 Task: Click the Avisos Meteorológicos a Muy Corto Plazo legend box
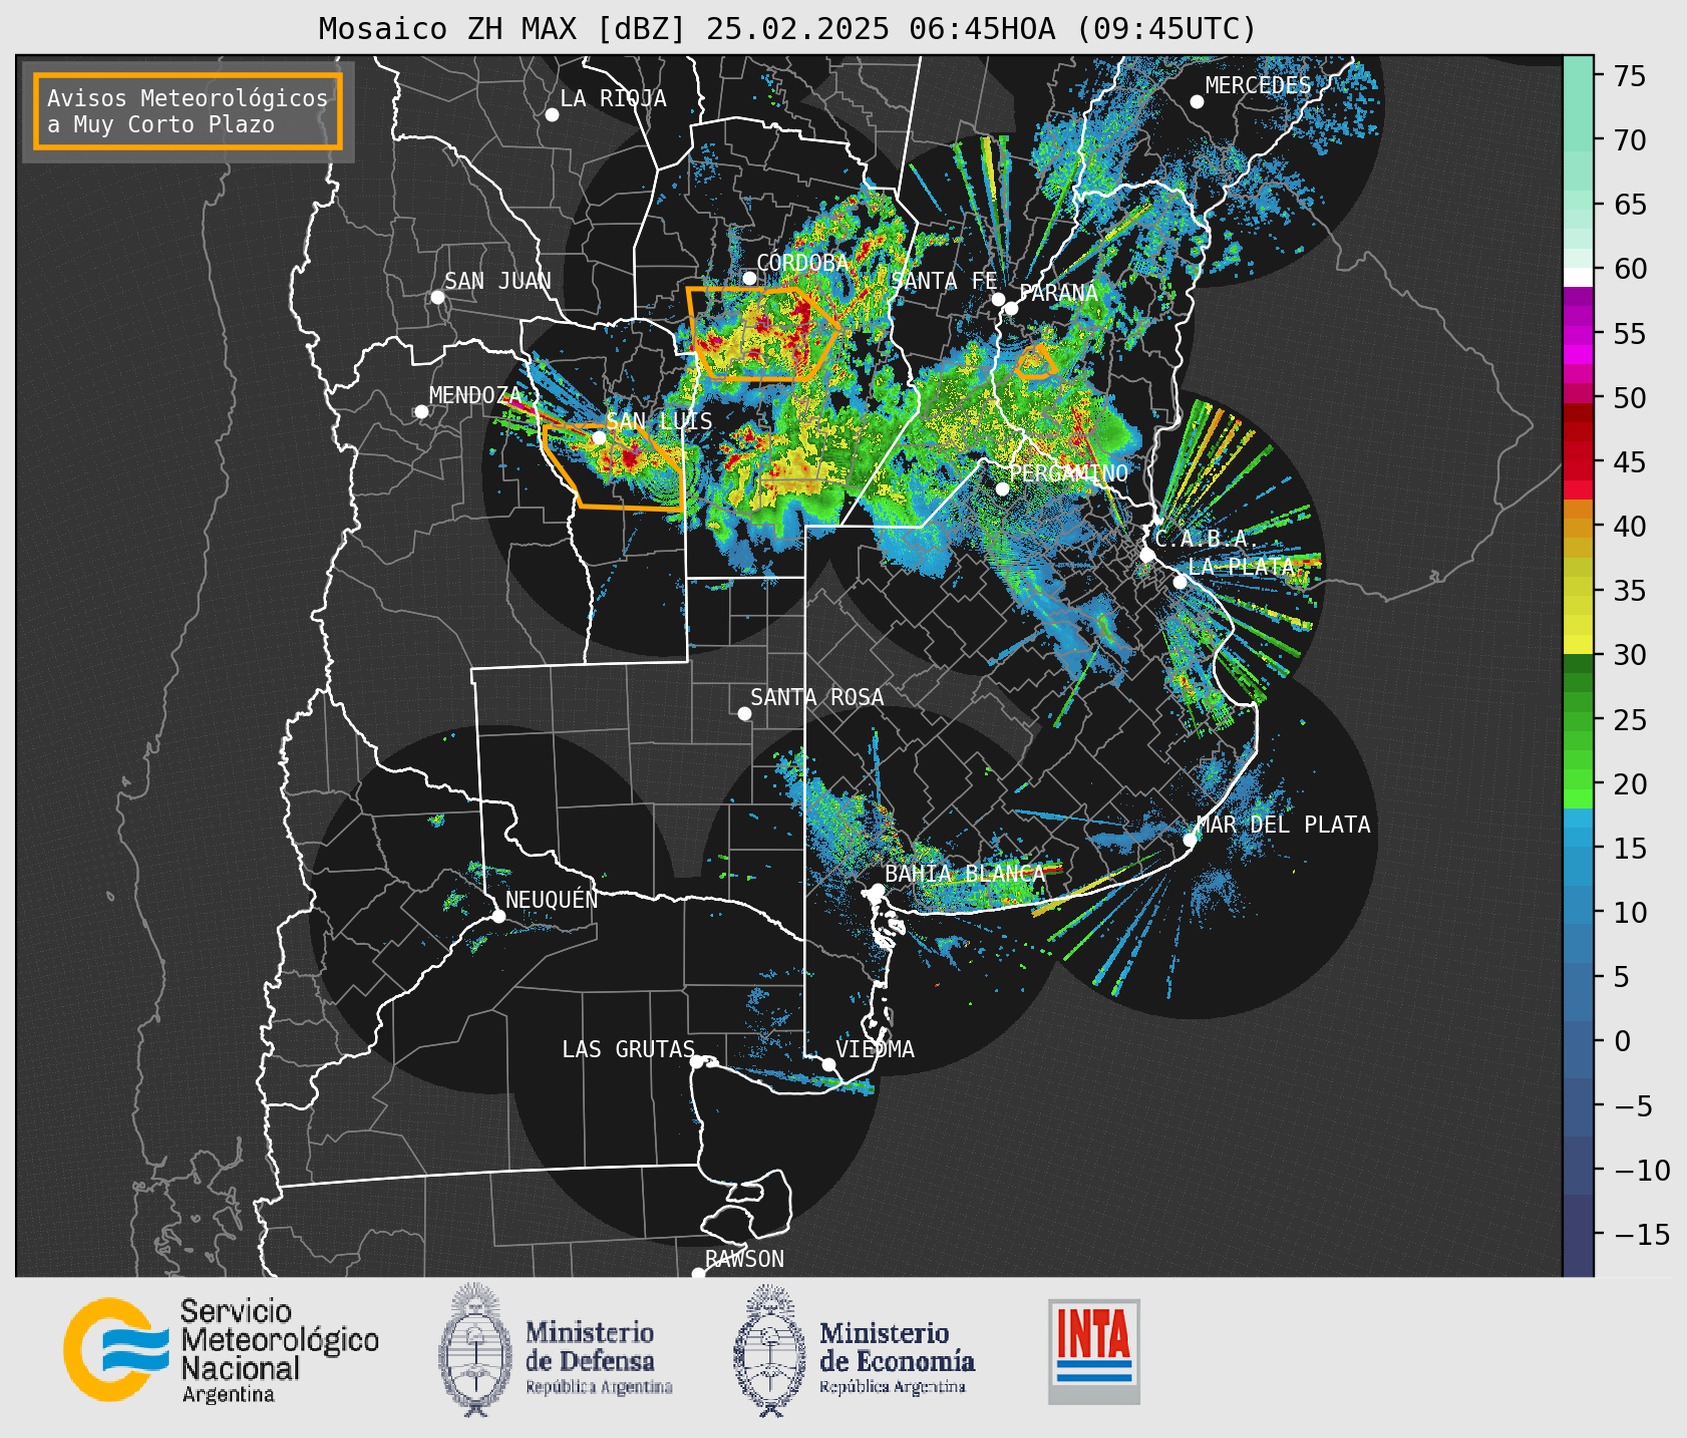point(188,111)
